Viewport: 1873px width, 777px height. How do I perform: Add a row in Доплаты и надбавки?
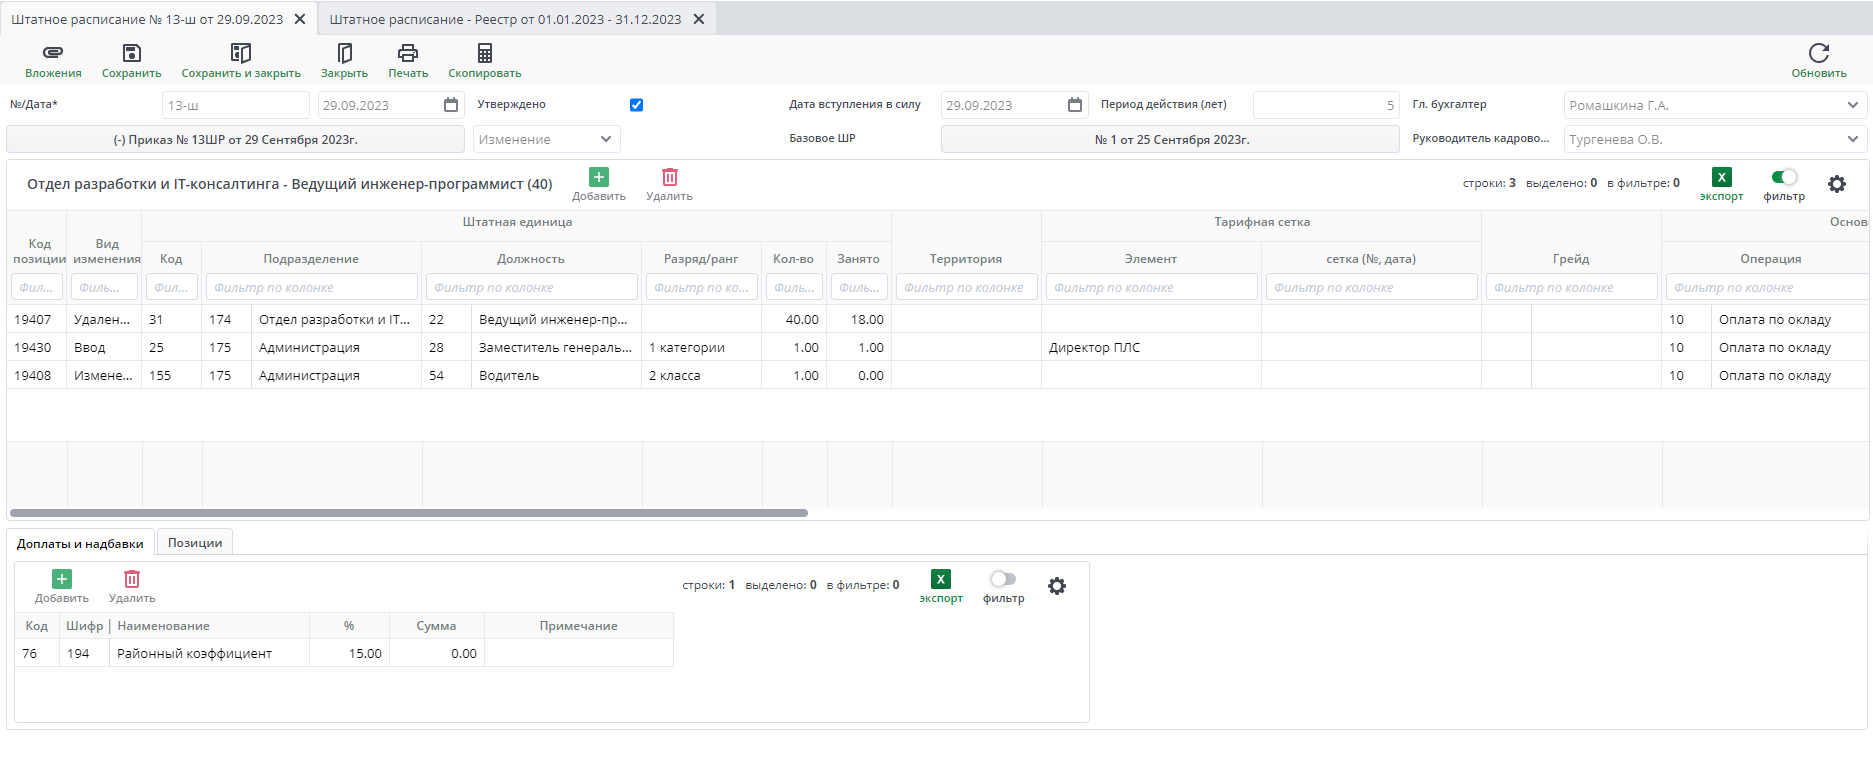point(62,579)
